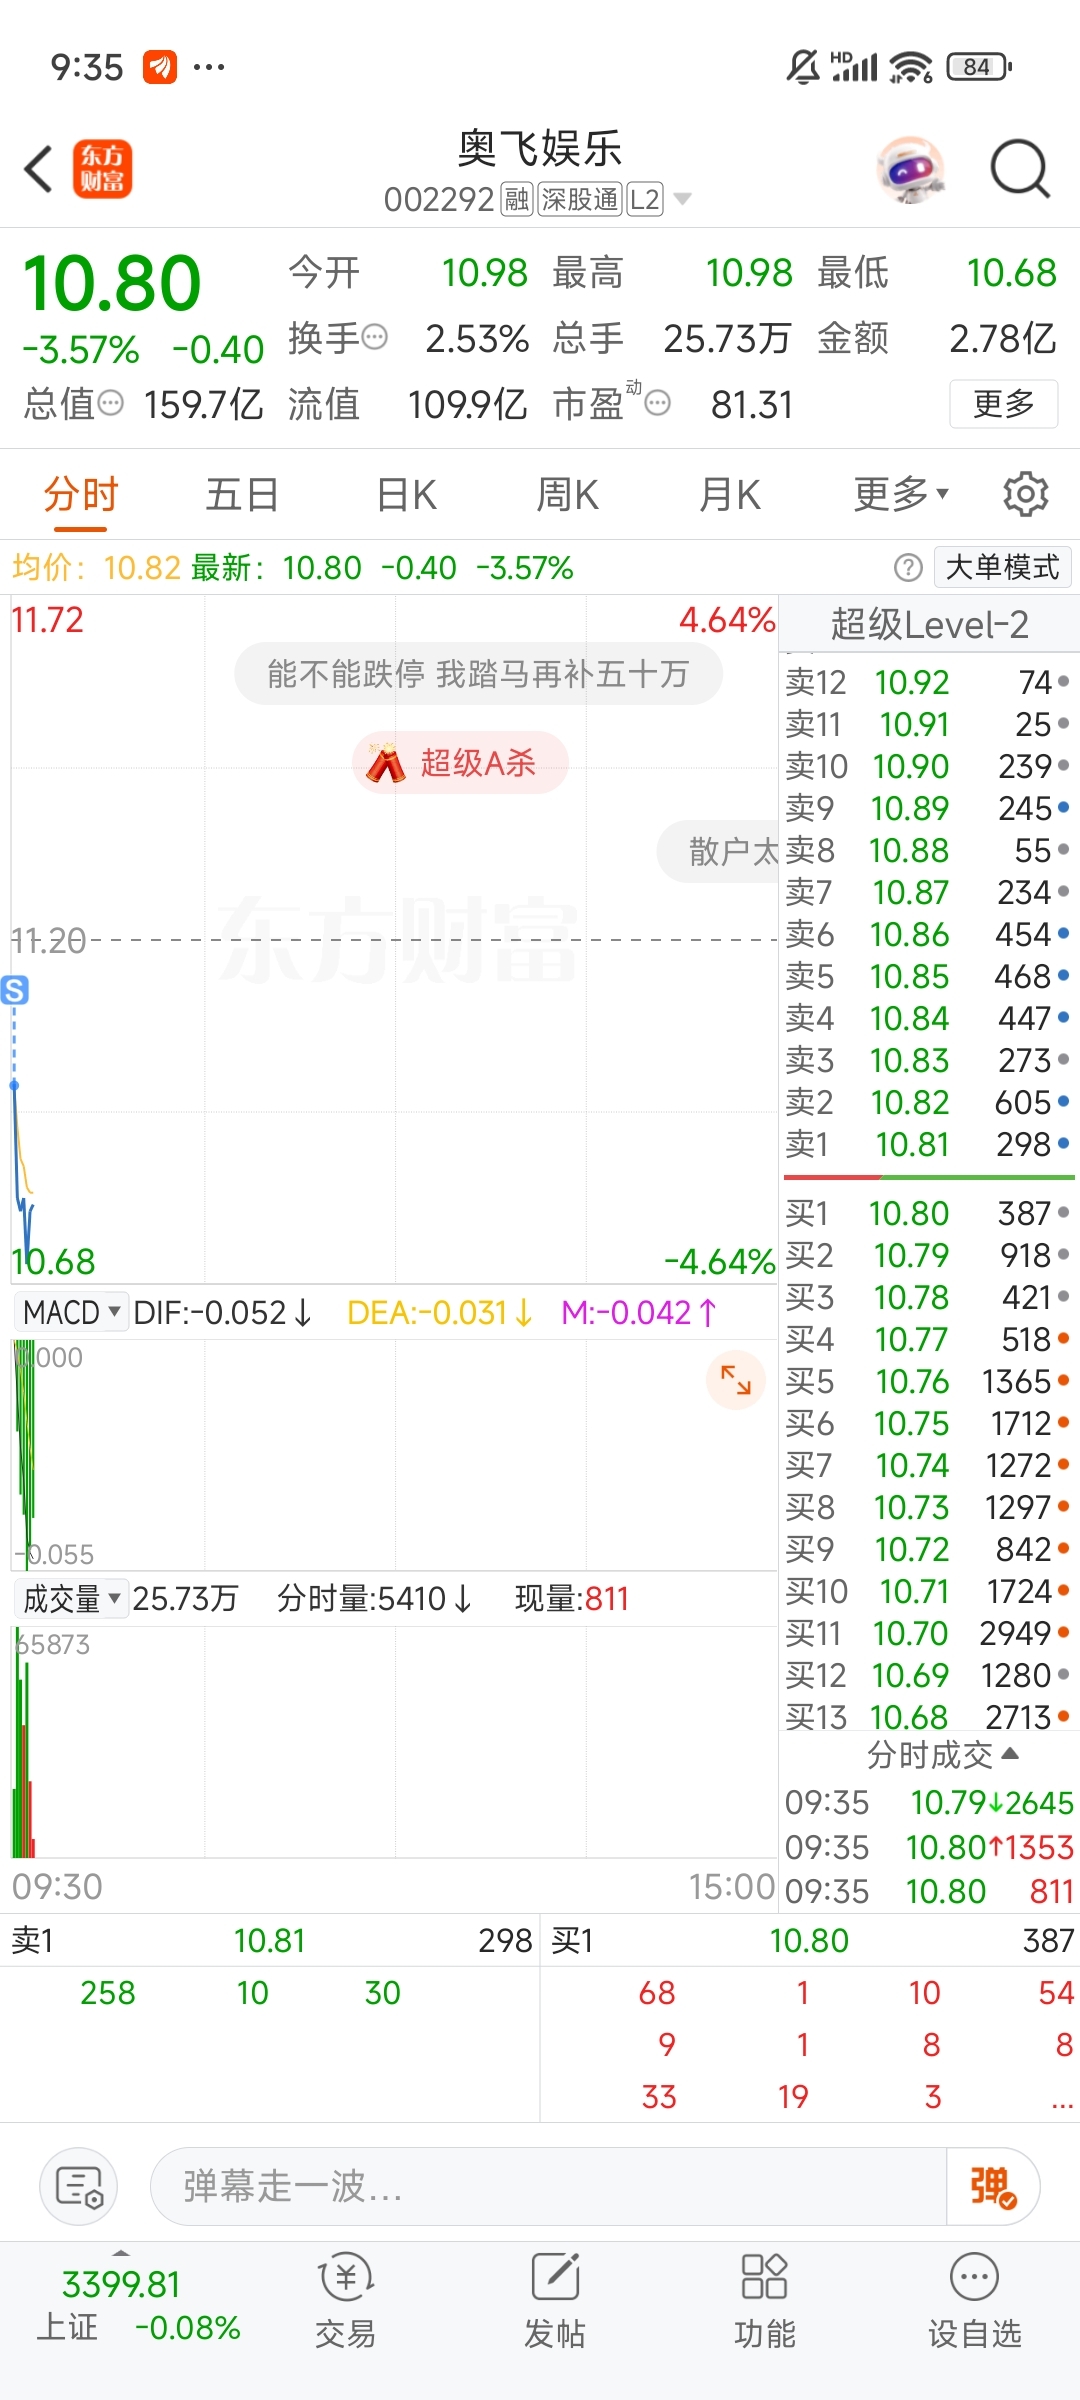Tap the 市盈 info circle icon
The width and height of the screenshot is (1080, 2400).
[x=657, y=404]
